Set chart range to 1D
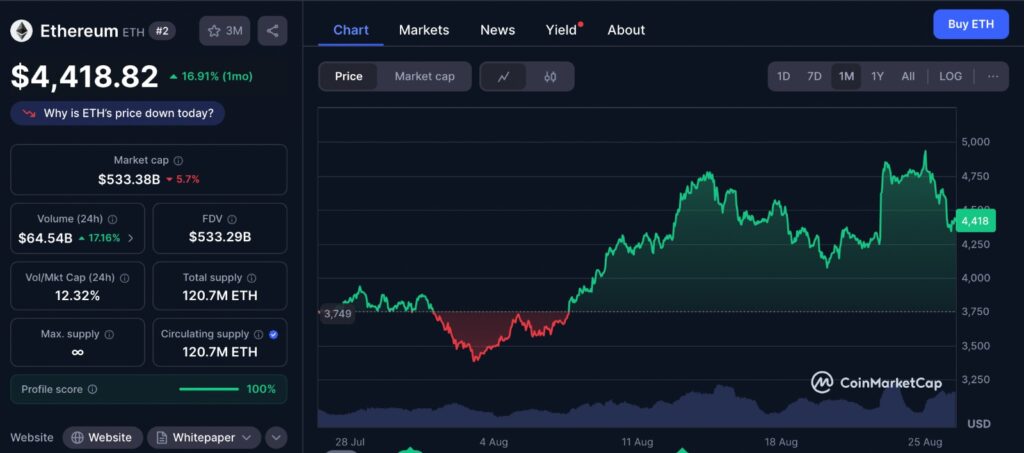 click(783, 76)
